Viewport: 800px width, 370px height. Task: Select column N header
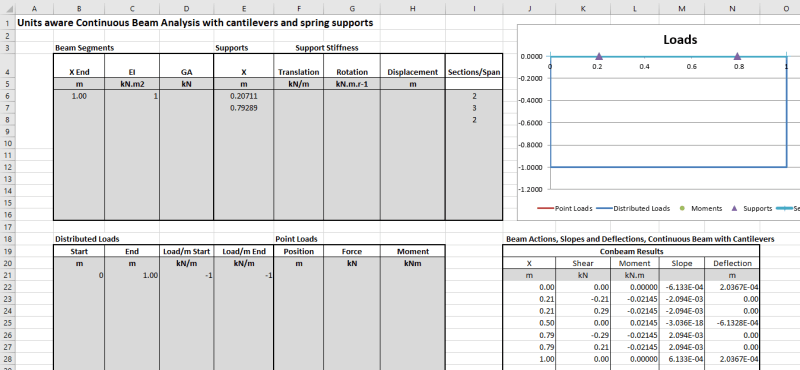coord(732,8)
